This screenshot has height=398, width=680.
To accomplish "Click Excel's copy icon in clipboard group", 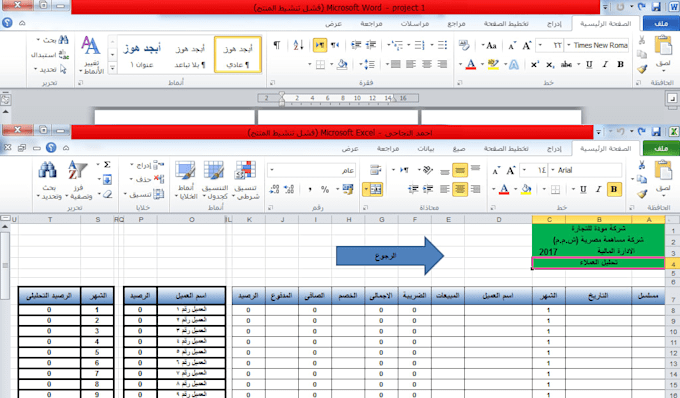I will (x=642, y=179).
